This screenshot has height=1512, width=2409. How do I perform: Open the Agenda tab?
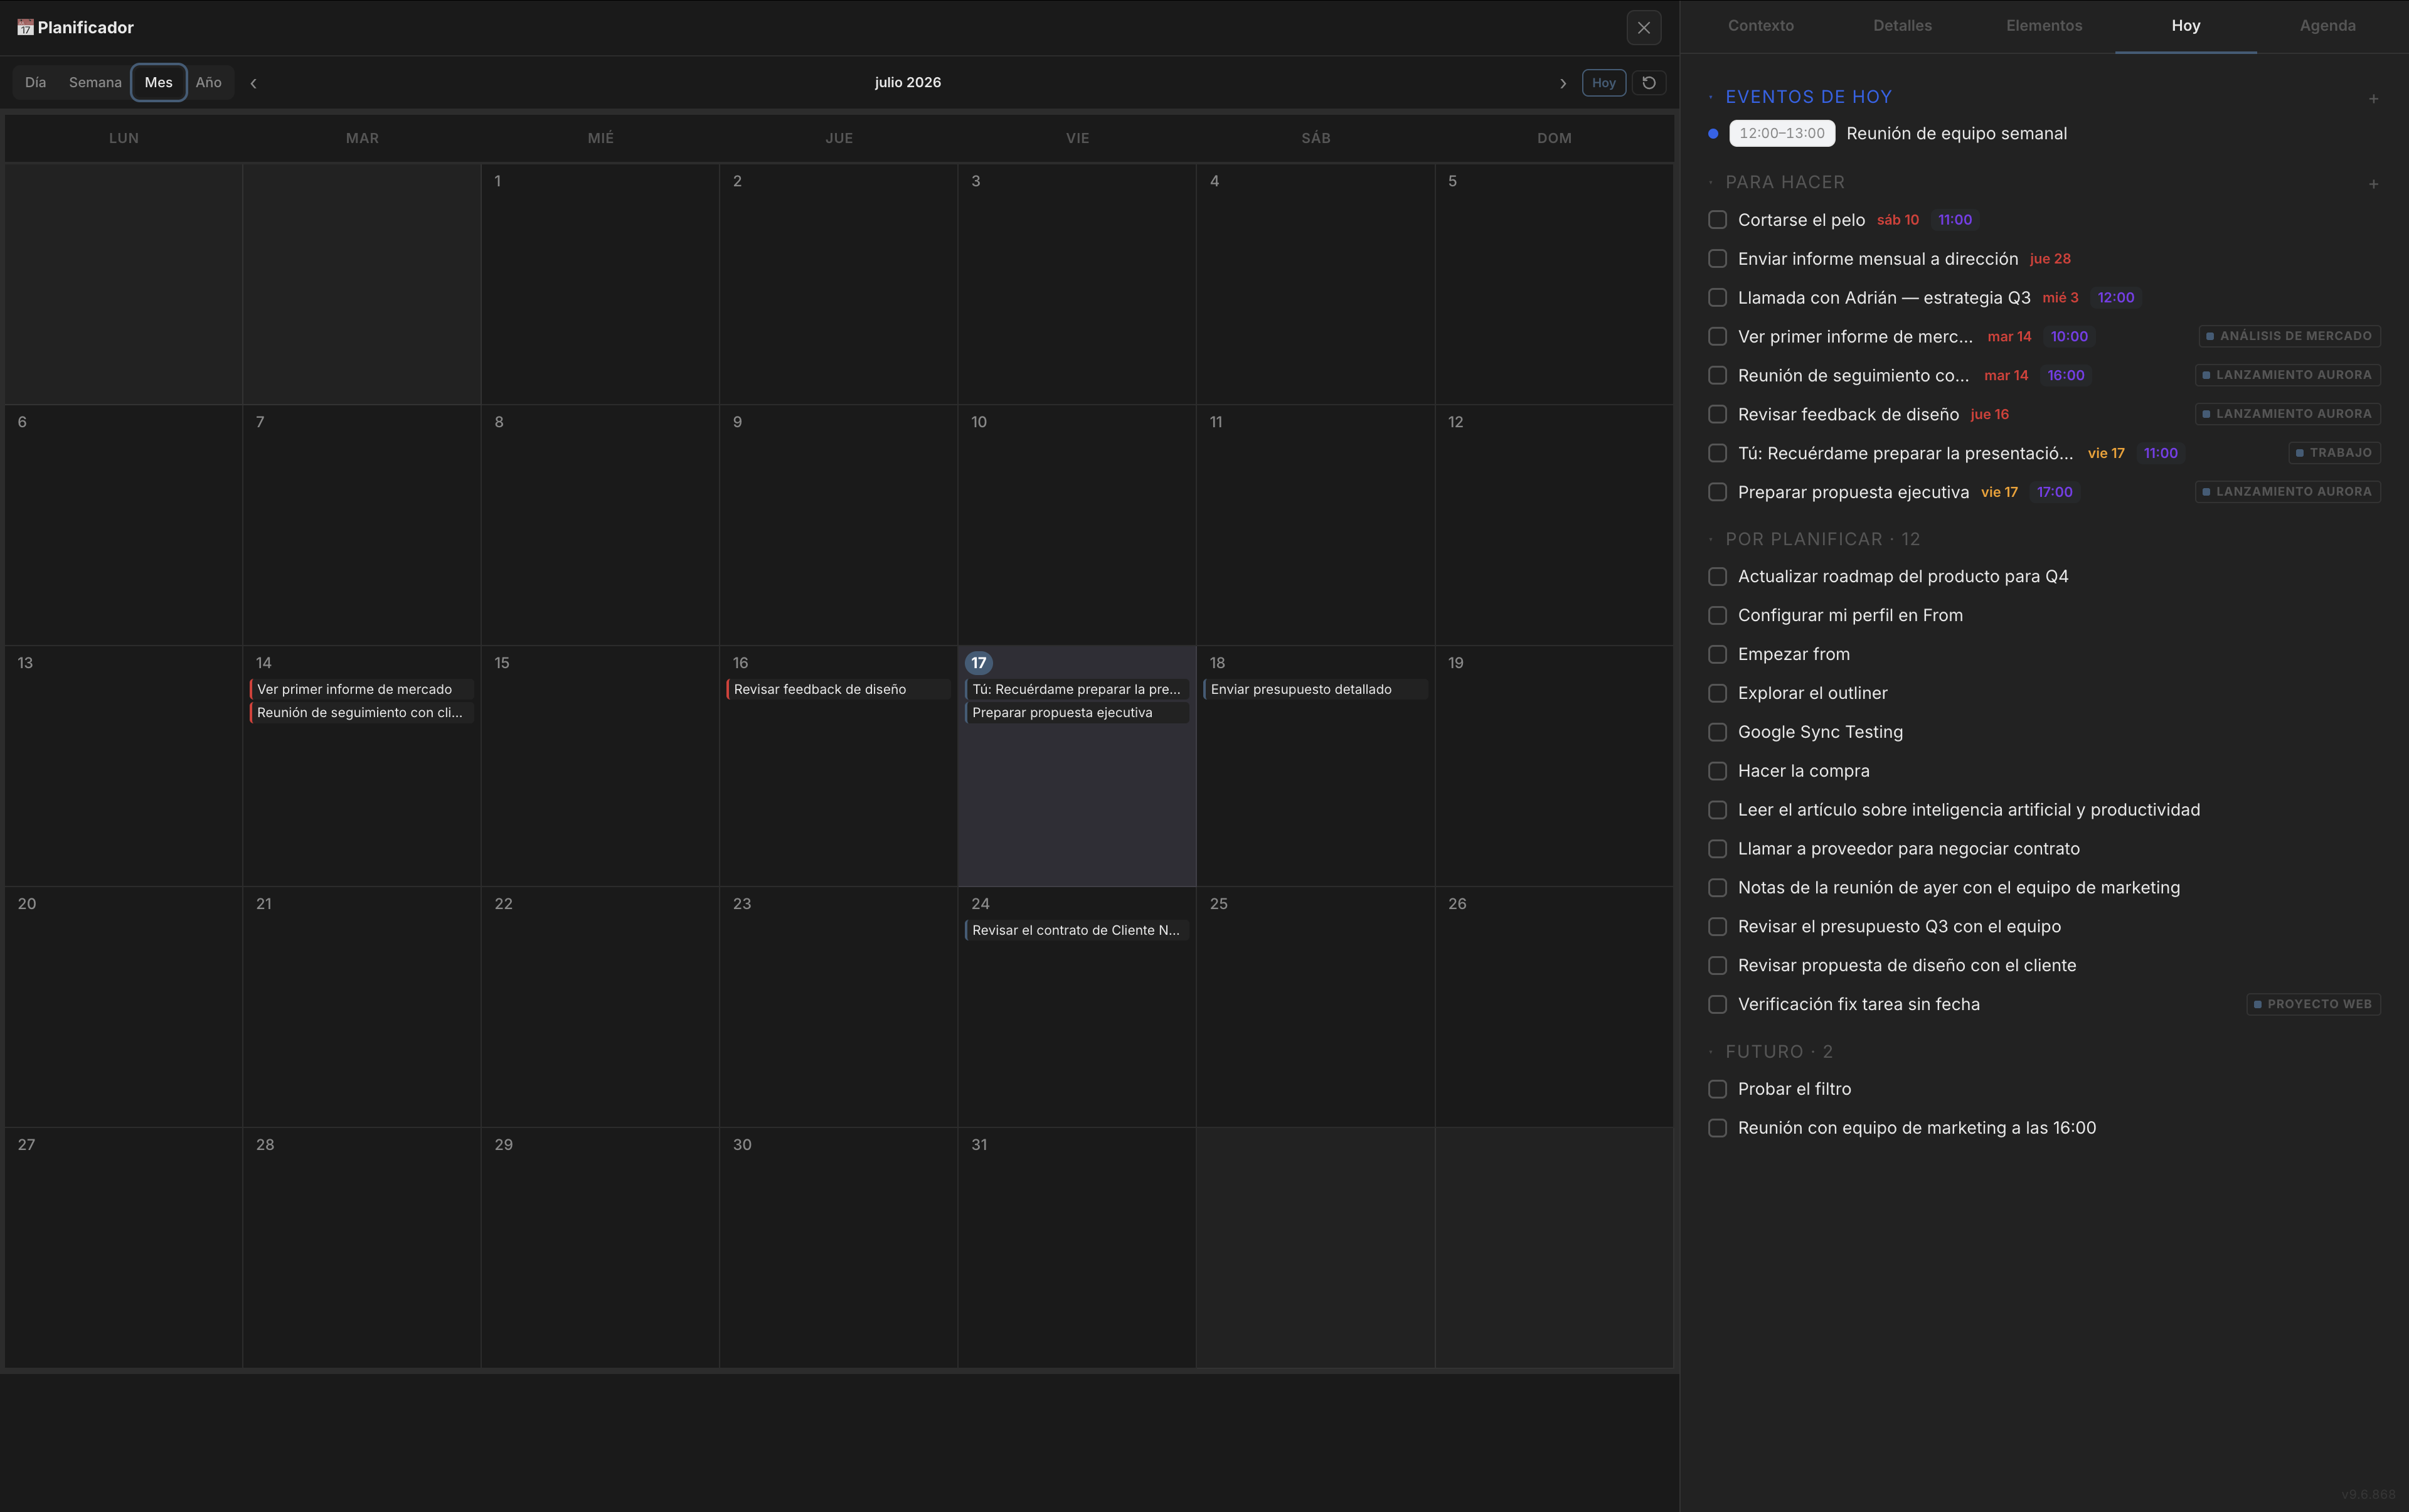point(2327,26)
